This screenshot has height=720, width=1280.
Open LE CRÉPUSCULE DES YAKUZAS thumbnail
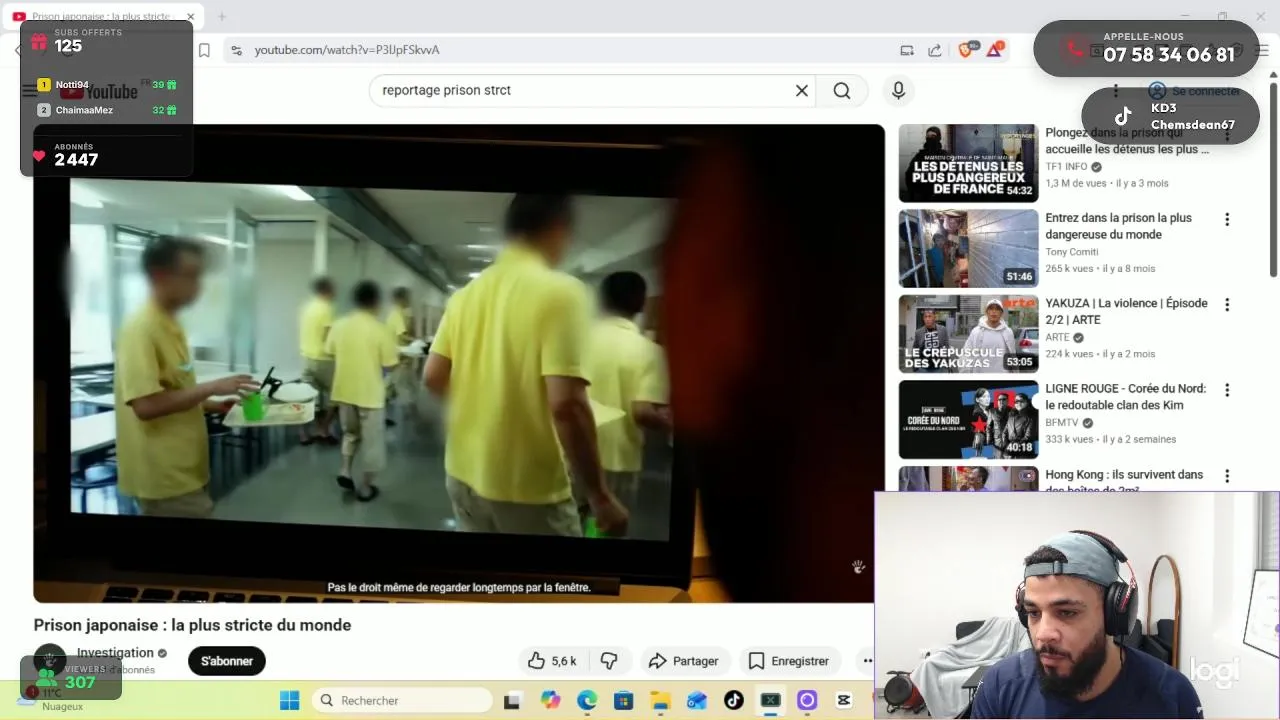[968, 334]
